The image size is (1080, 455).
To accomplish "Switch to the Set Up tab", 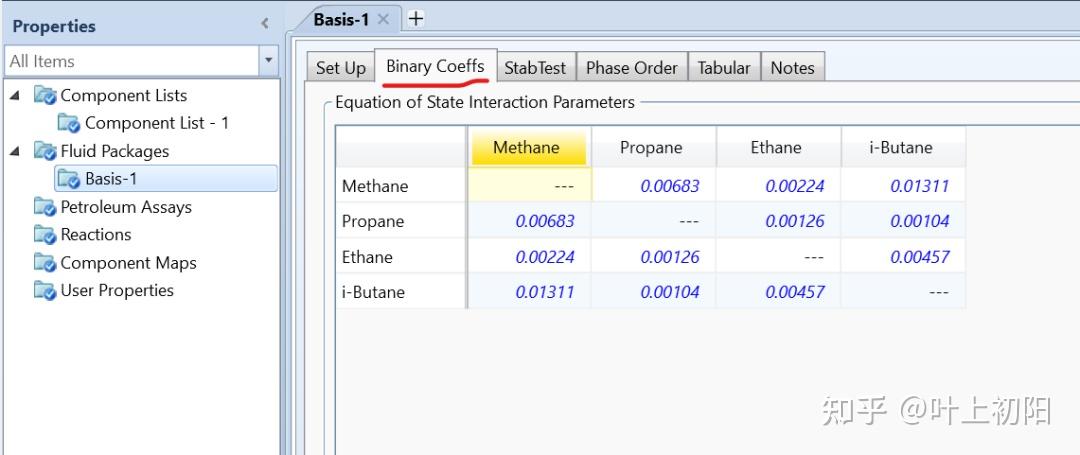I will 341,68.
